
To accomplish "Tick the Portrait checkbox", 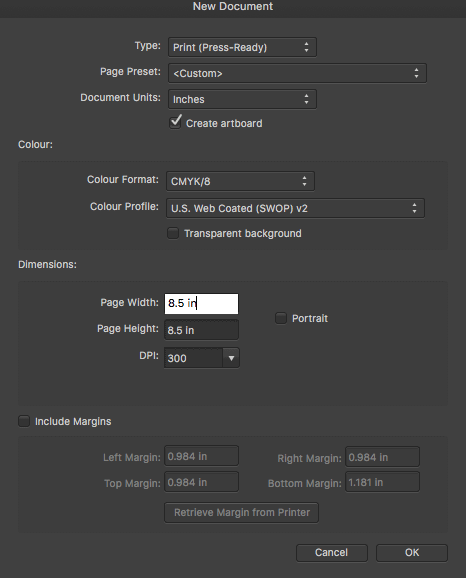I will point(281,318).
